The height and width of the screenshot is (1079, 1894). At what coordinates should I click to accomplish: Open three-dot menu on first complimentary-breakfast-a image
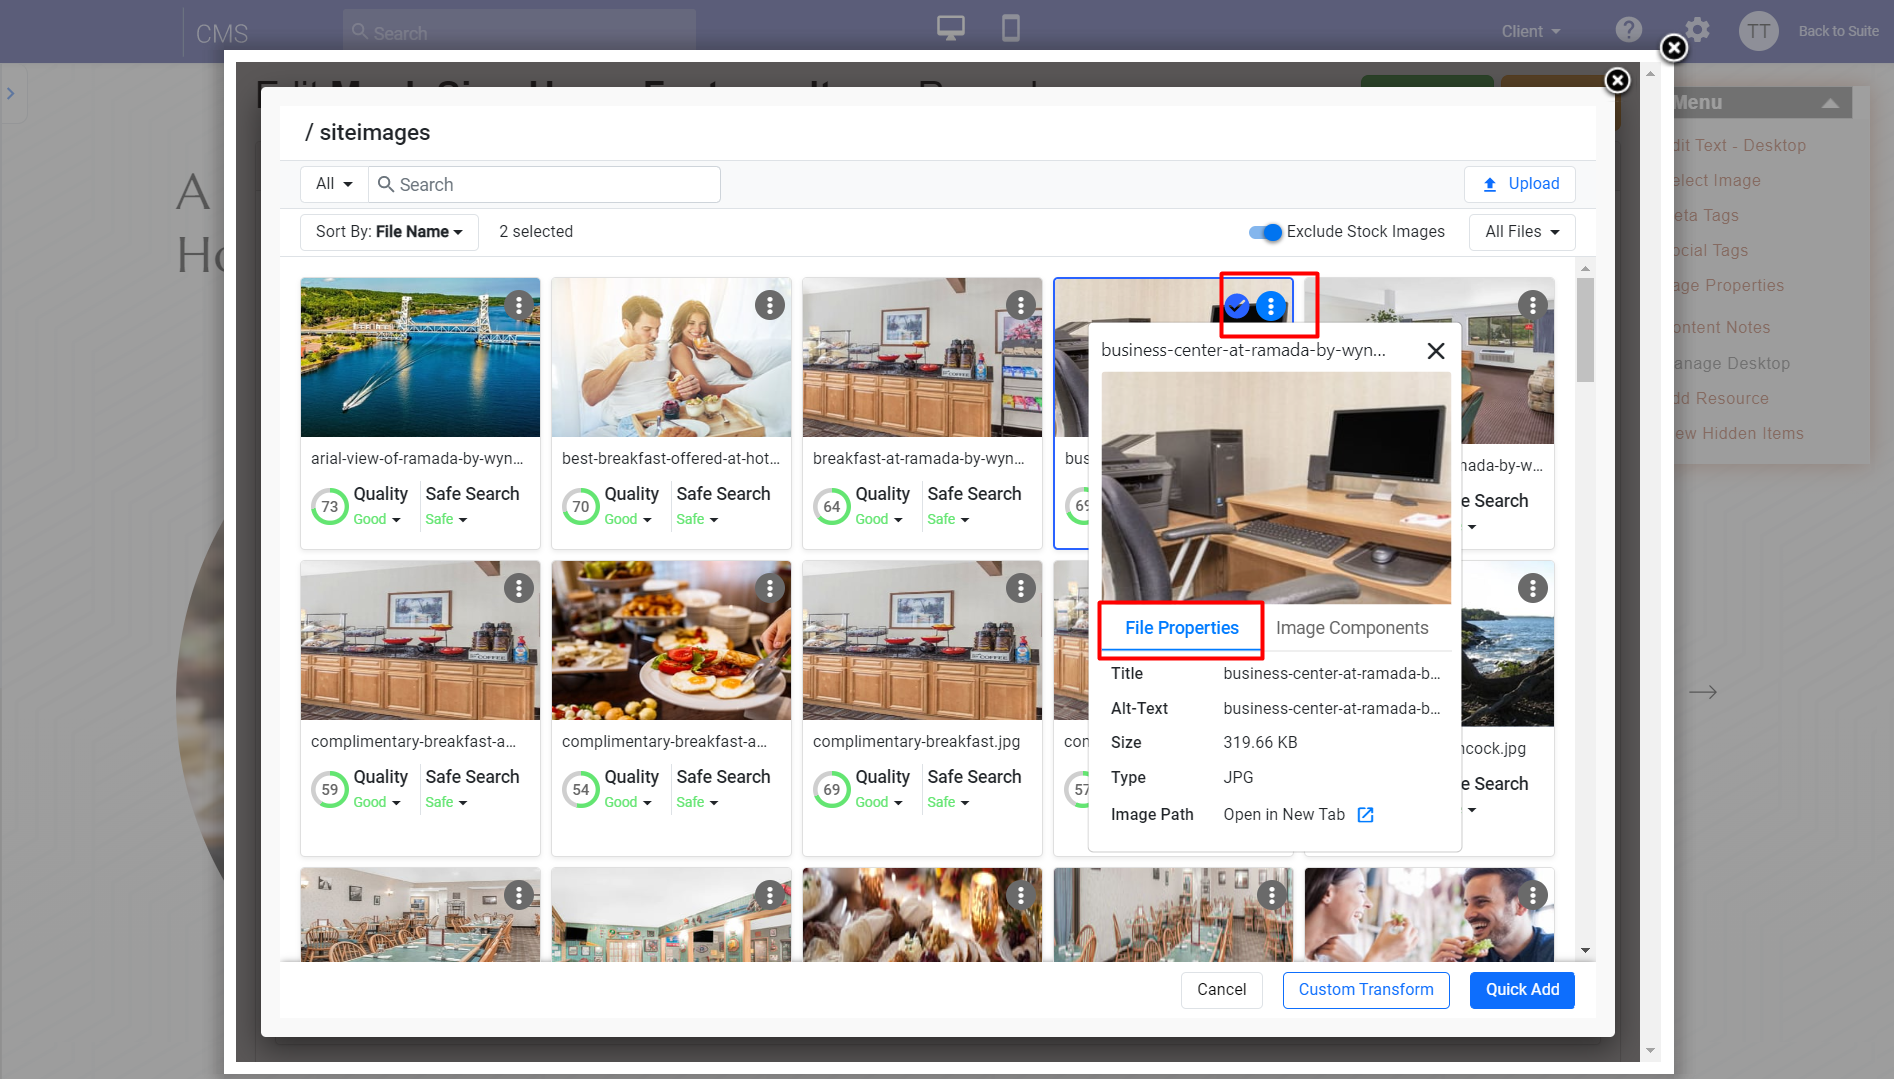point(519,588)
